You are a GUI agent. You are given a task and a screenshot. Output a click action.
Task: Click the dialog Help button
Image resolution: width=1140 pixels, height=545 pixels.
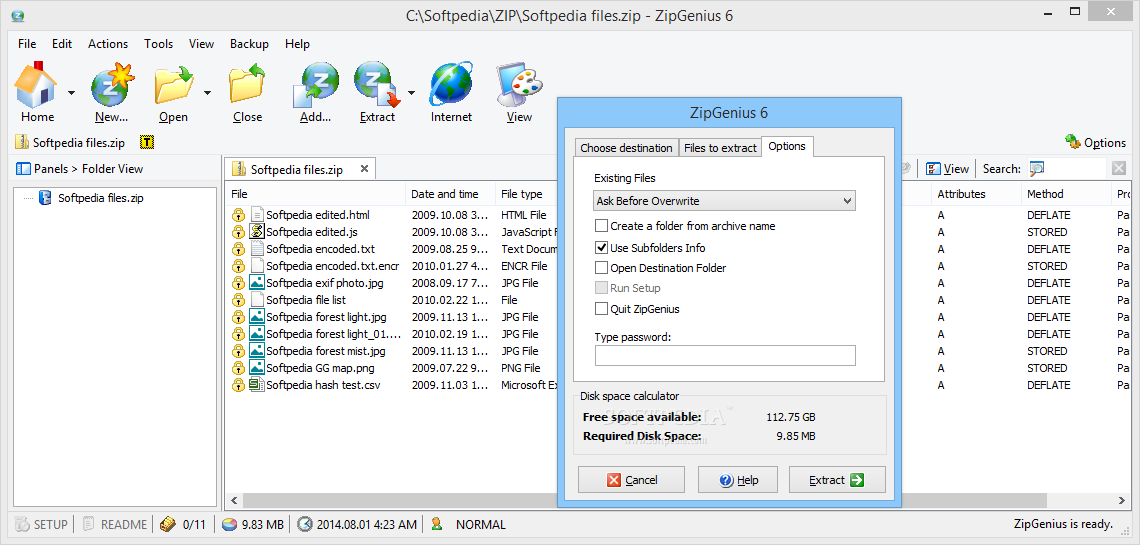point(738,480)
